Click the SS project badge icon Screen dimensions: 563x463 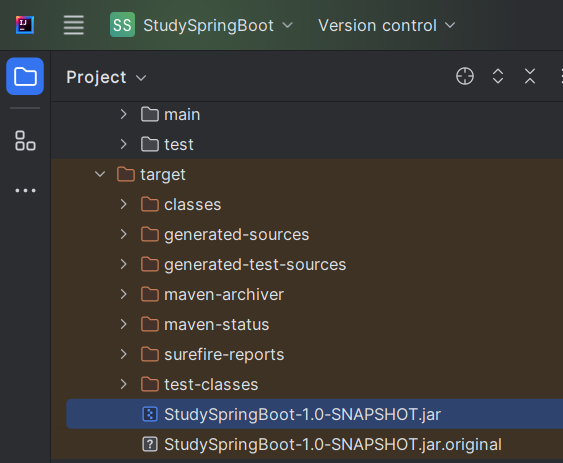coord(122,25)
